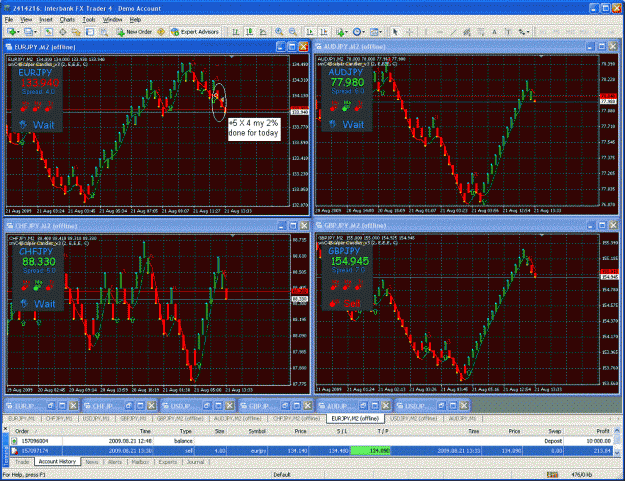Expand the Profiles dropdown arrow
The height and width of the screenshot is (481, 625).
point(35,32)
